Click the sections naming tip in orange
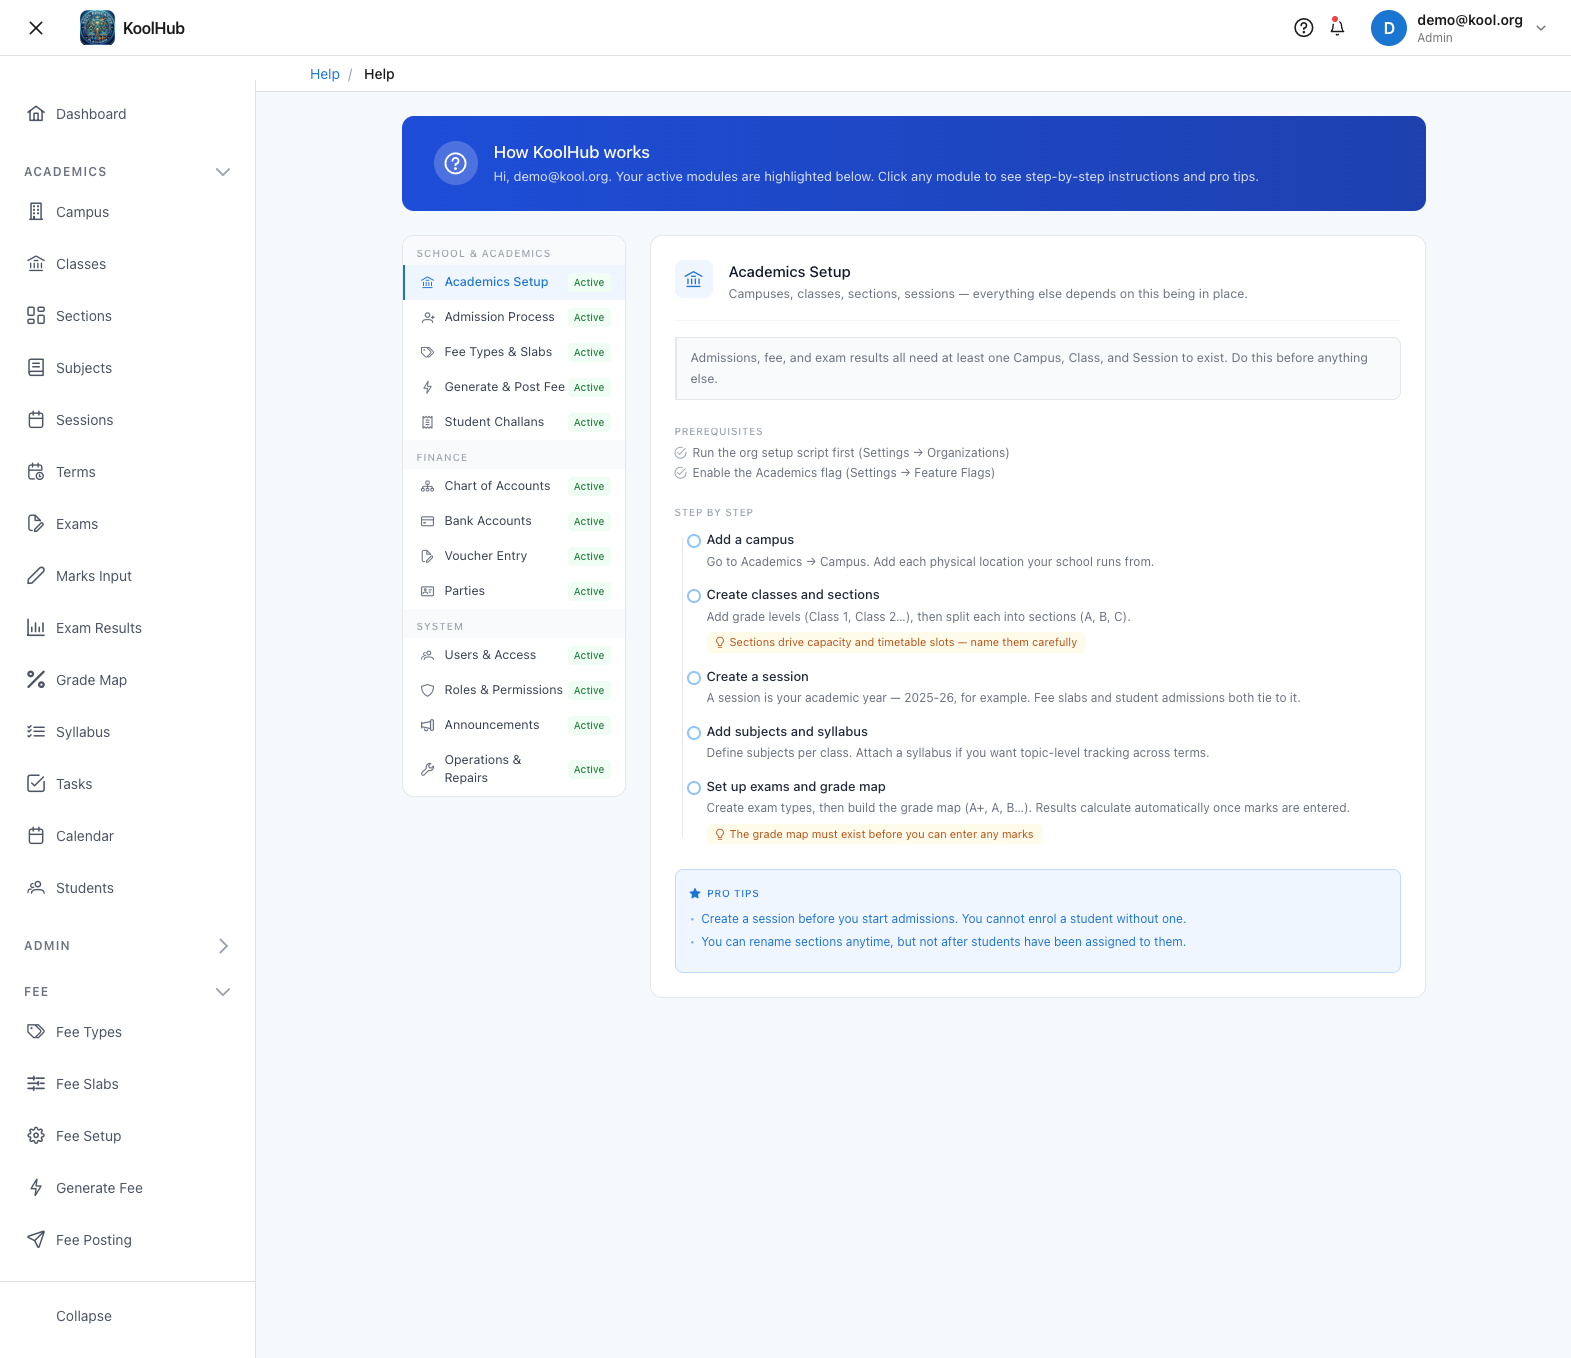1571x1358 pixels. (x=896, y=642)
